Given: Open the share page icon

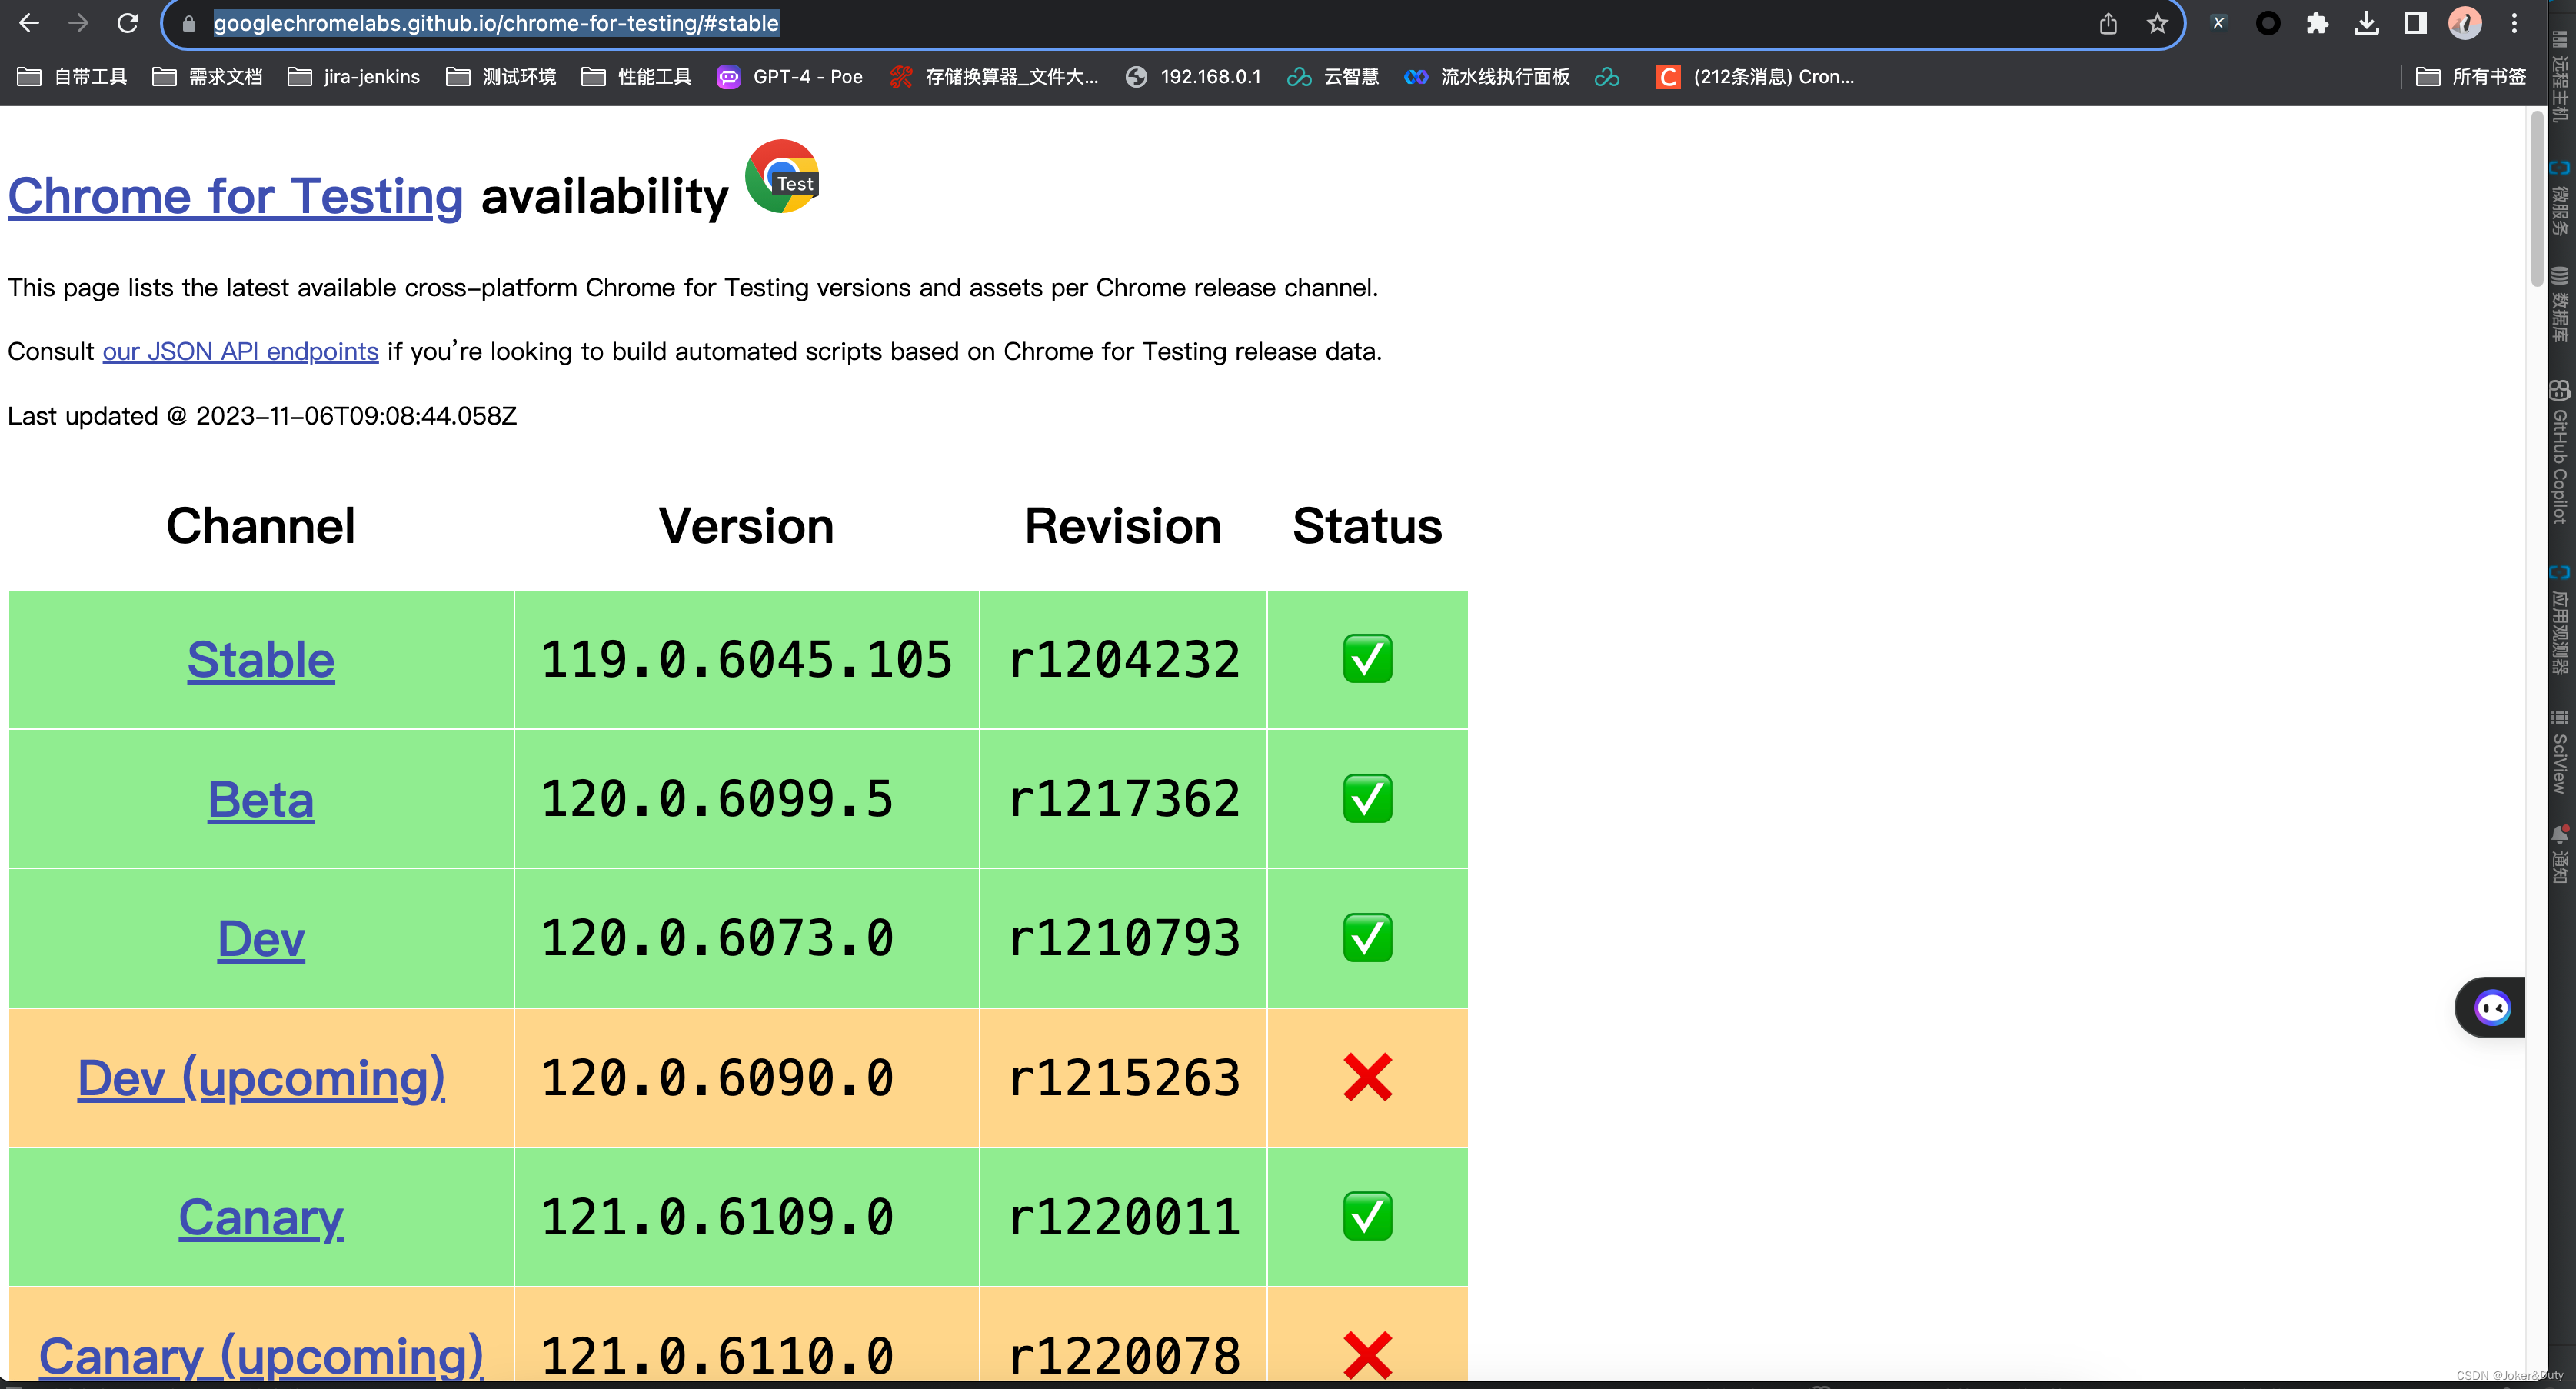Looking at the screenshot, I should point(2108,23).
